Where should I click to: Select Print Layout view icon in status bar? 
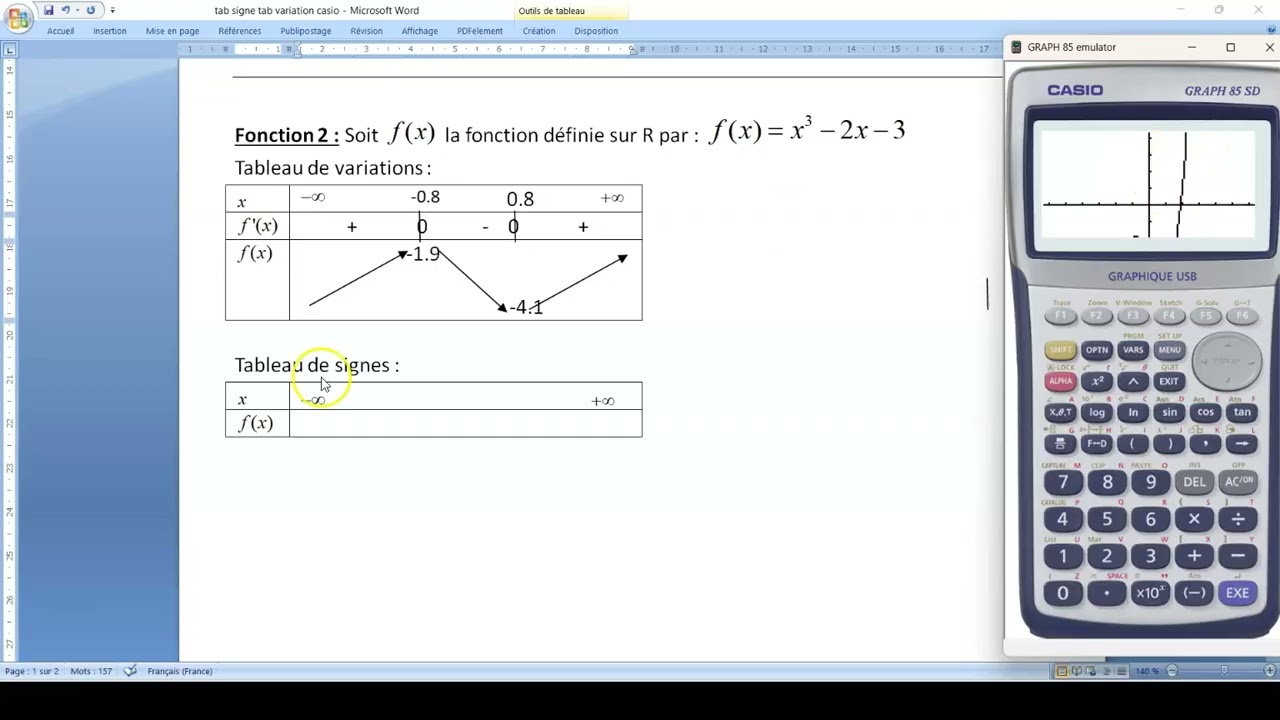tap(1062, 671)
